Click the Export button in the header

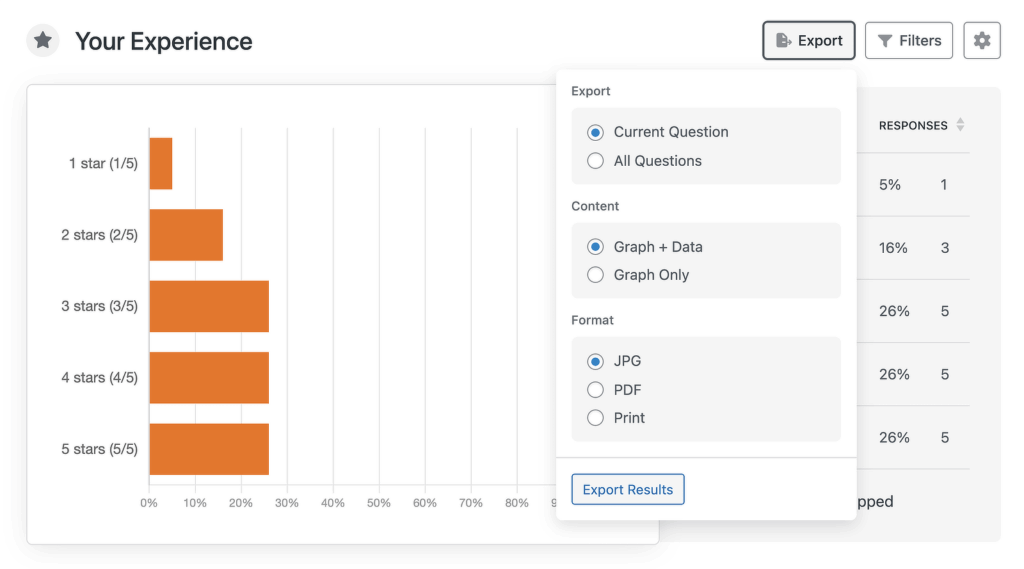808,41
